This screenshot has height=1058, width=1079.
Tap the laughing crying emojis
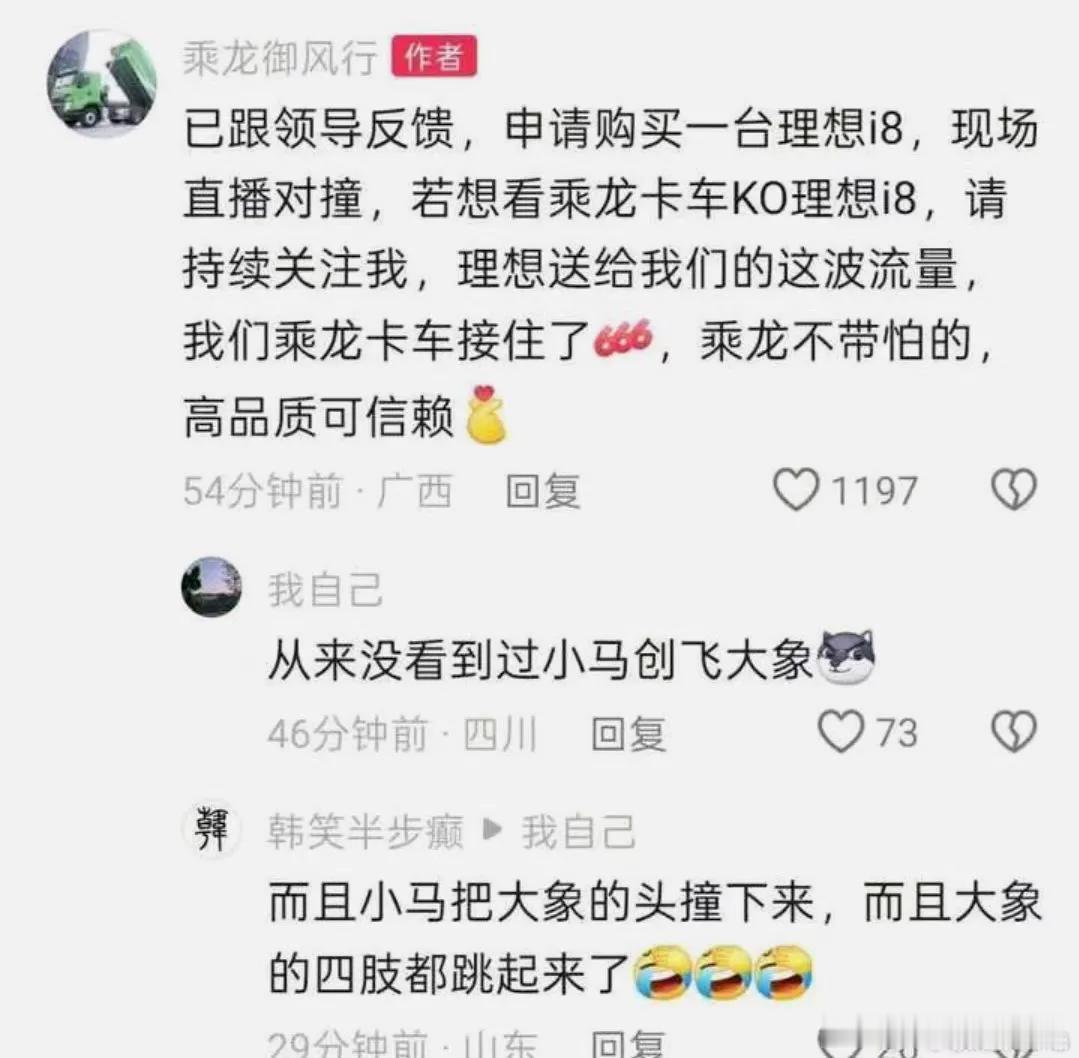pyautogui.click(x=723, y=972)
